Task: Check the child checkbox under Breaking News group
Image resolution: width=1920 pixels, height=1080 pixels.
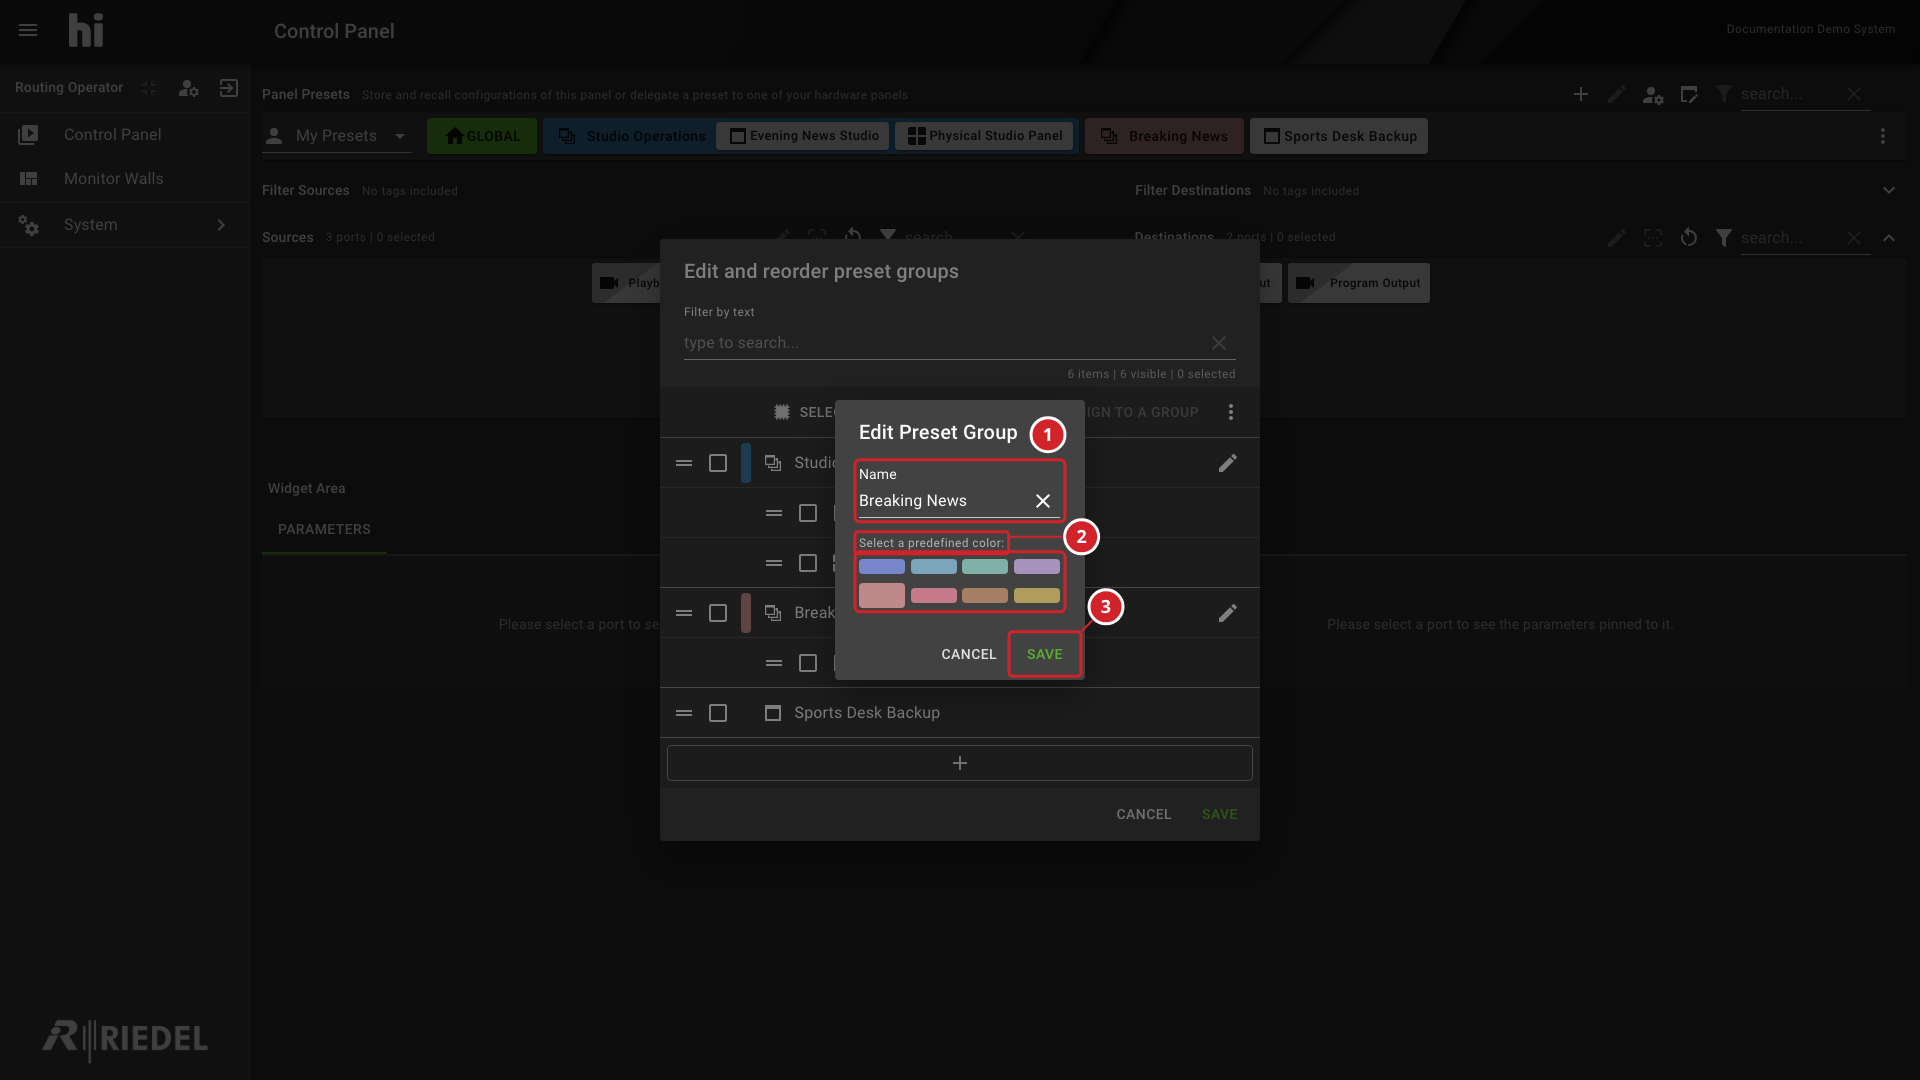Action: (808, 663)
